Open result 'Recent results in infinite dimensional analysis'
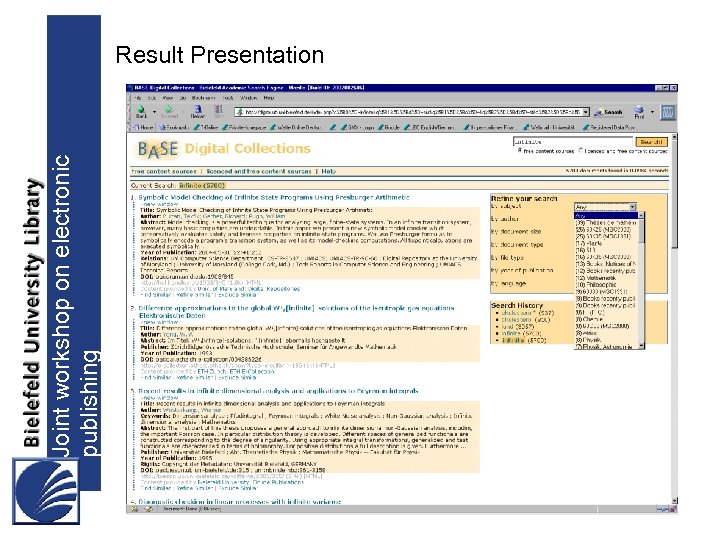 [278, 391]
